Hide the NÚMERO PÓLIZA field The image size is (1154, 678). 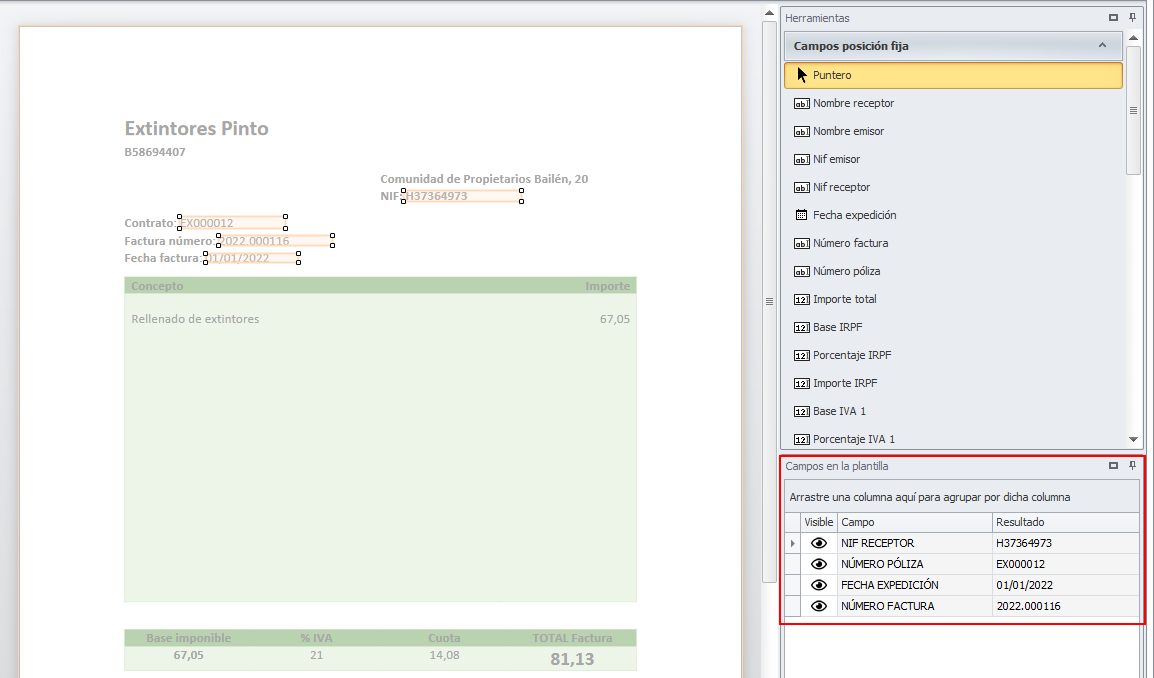coord(819,564)
